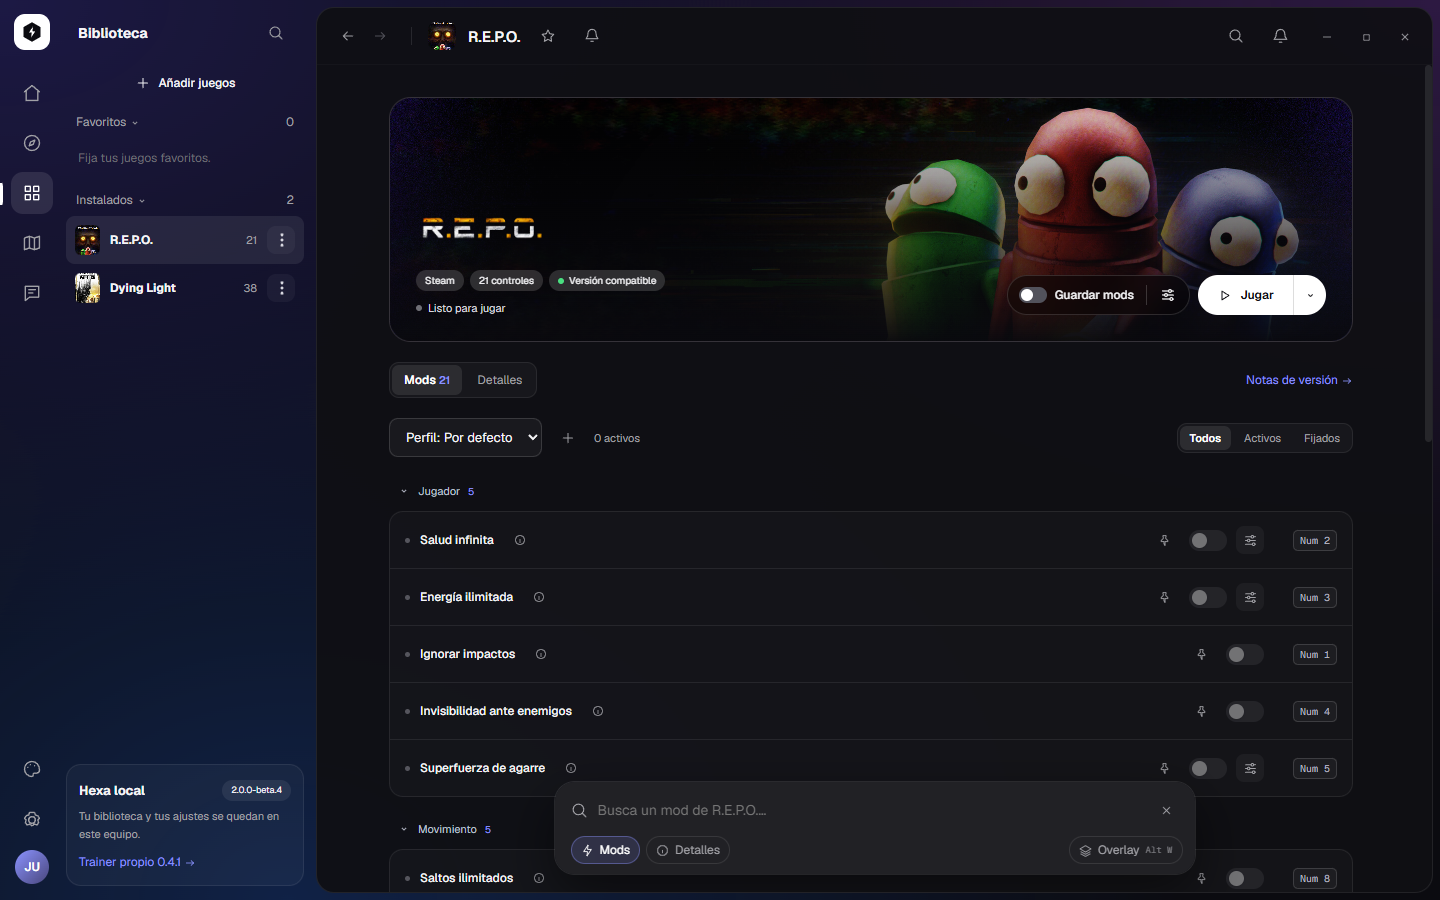Collapse the Instalados section
The width and height of the screenshot is (1440, 900).
tap(110, 200)
